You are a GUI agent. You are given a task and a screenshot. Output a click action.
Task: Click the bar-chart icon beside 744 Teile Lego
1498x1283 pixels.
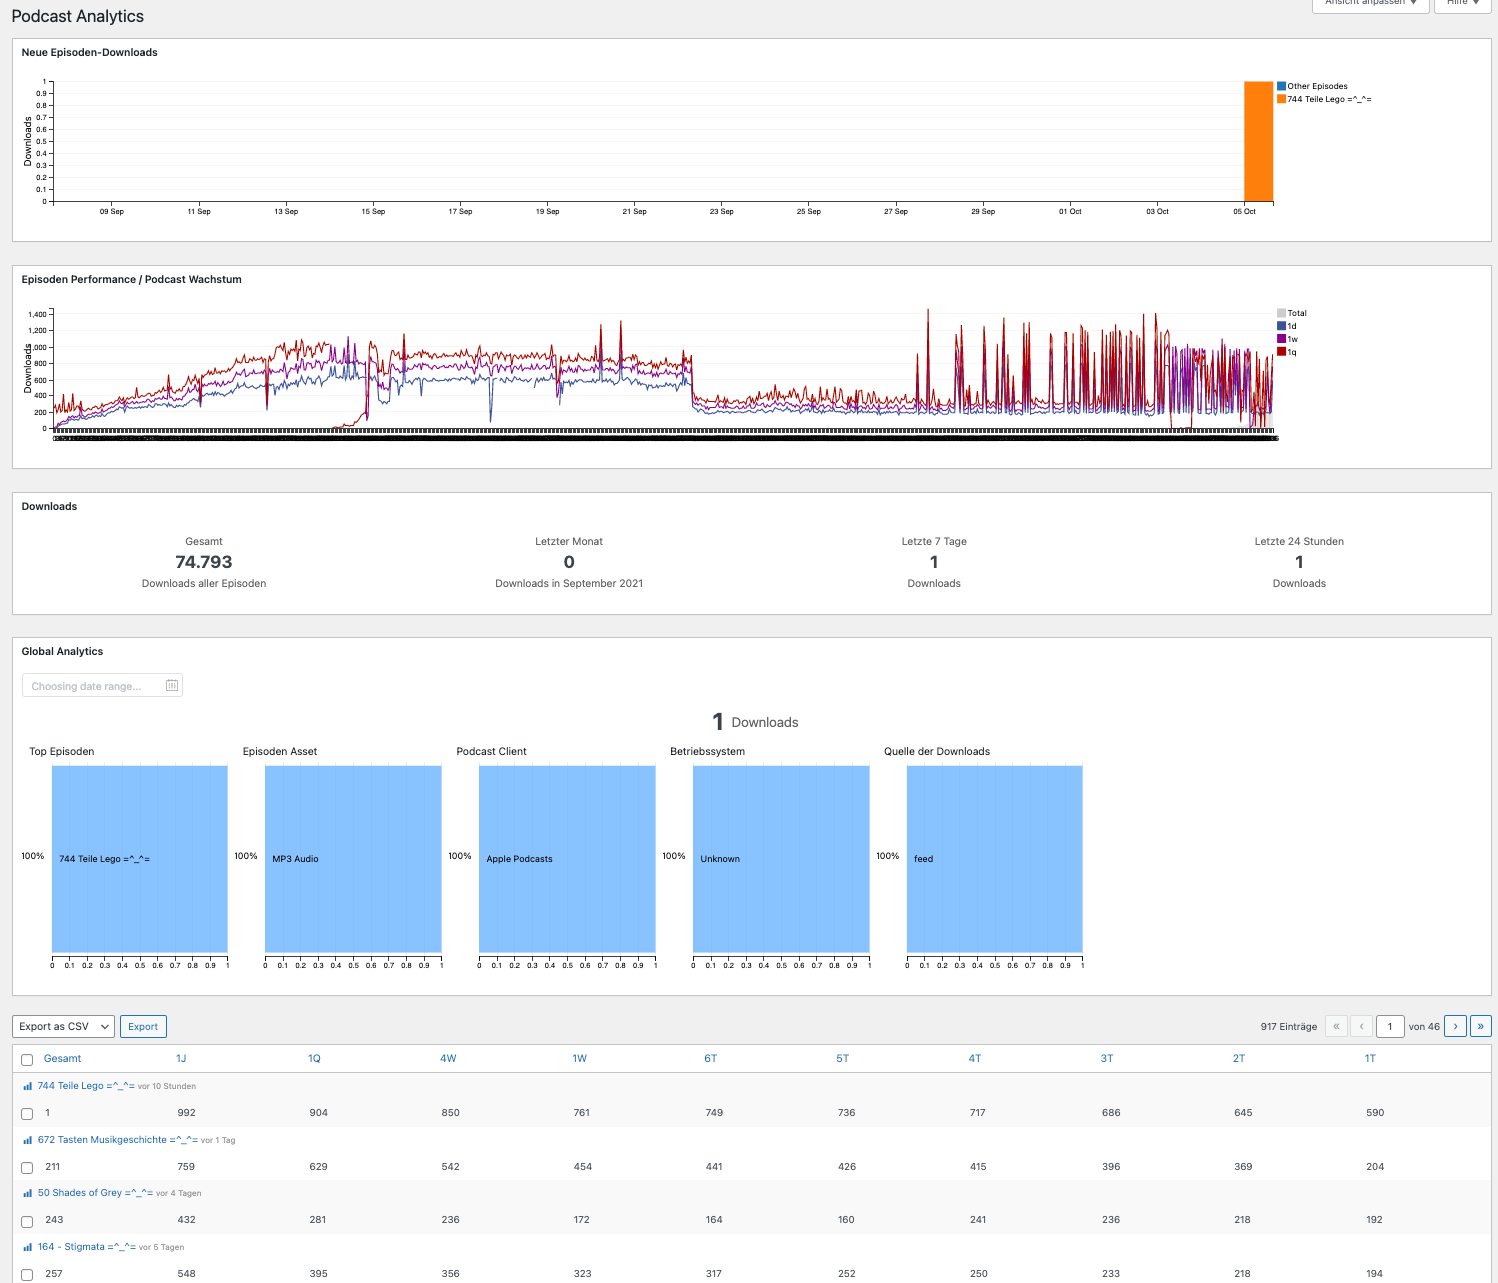28,1086
